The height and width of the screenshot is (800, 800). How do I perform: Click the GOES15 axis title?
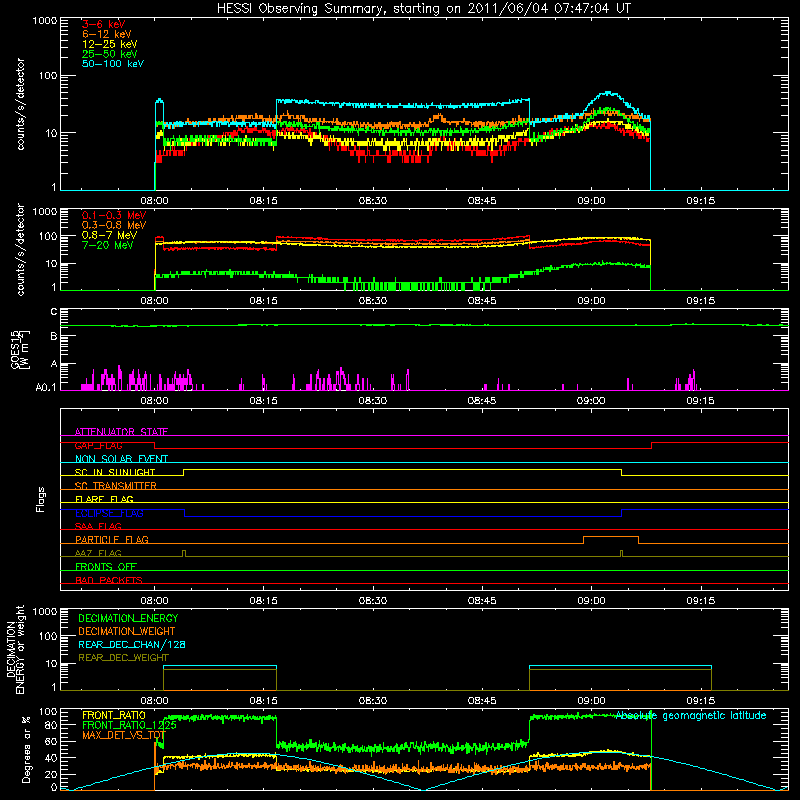coord(20,350)
